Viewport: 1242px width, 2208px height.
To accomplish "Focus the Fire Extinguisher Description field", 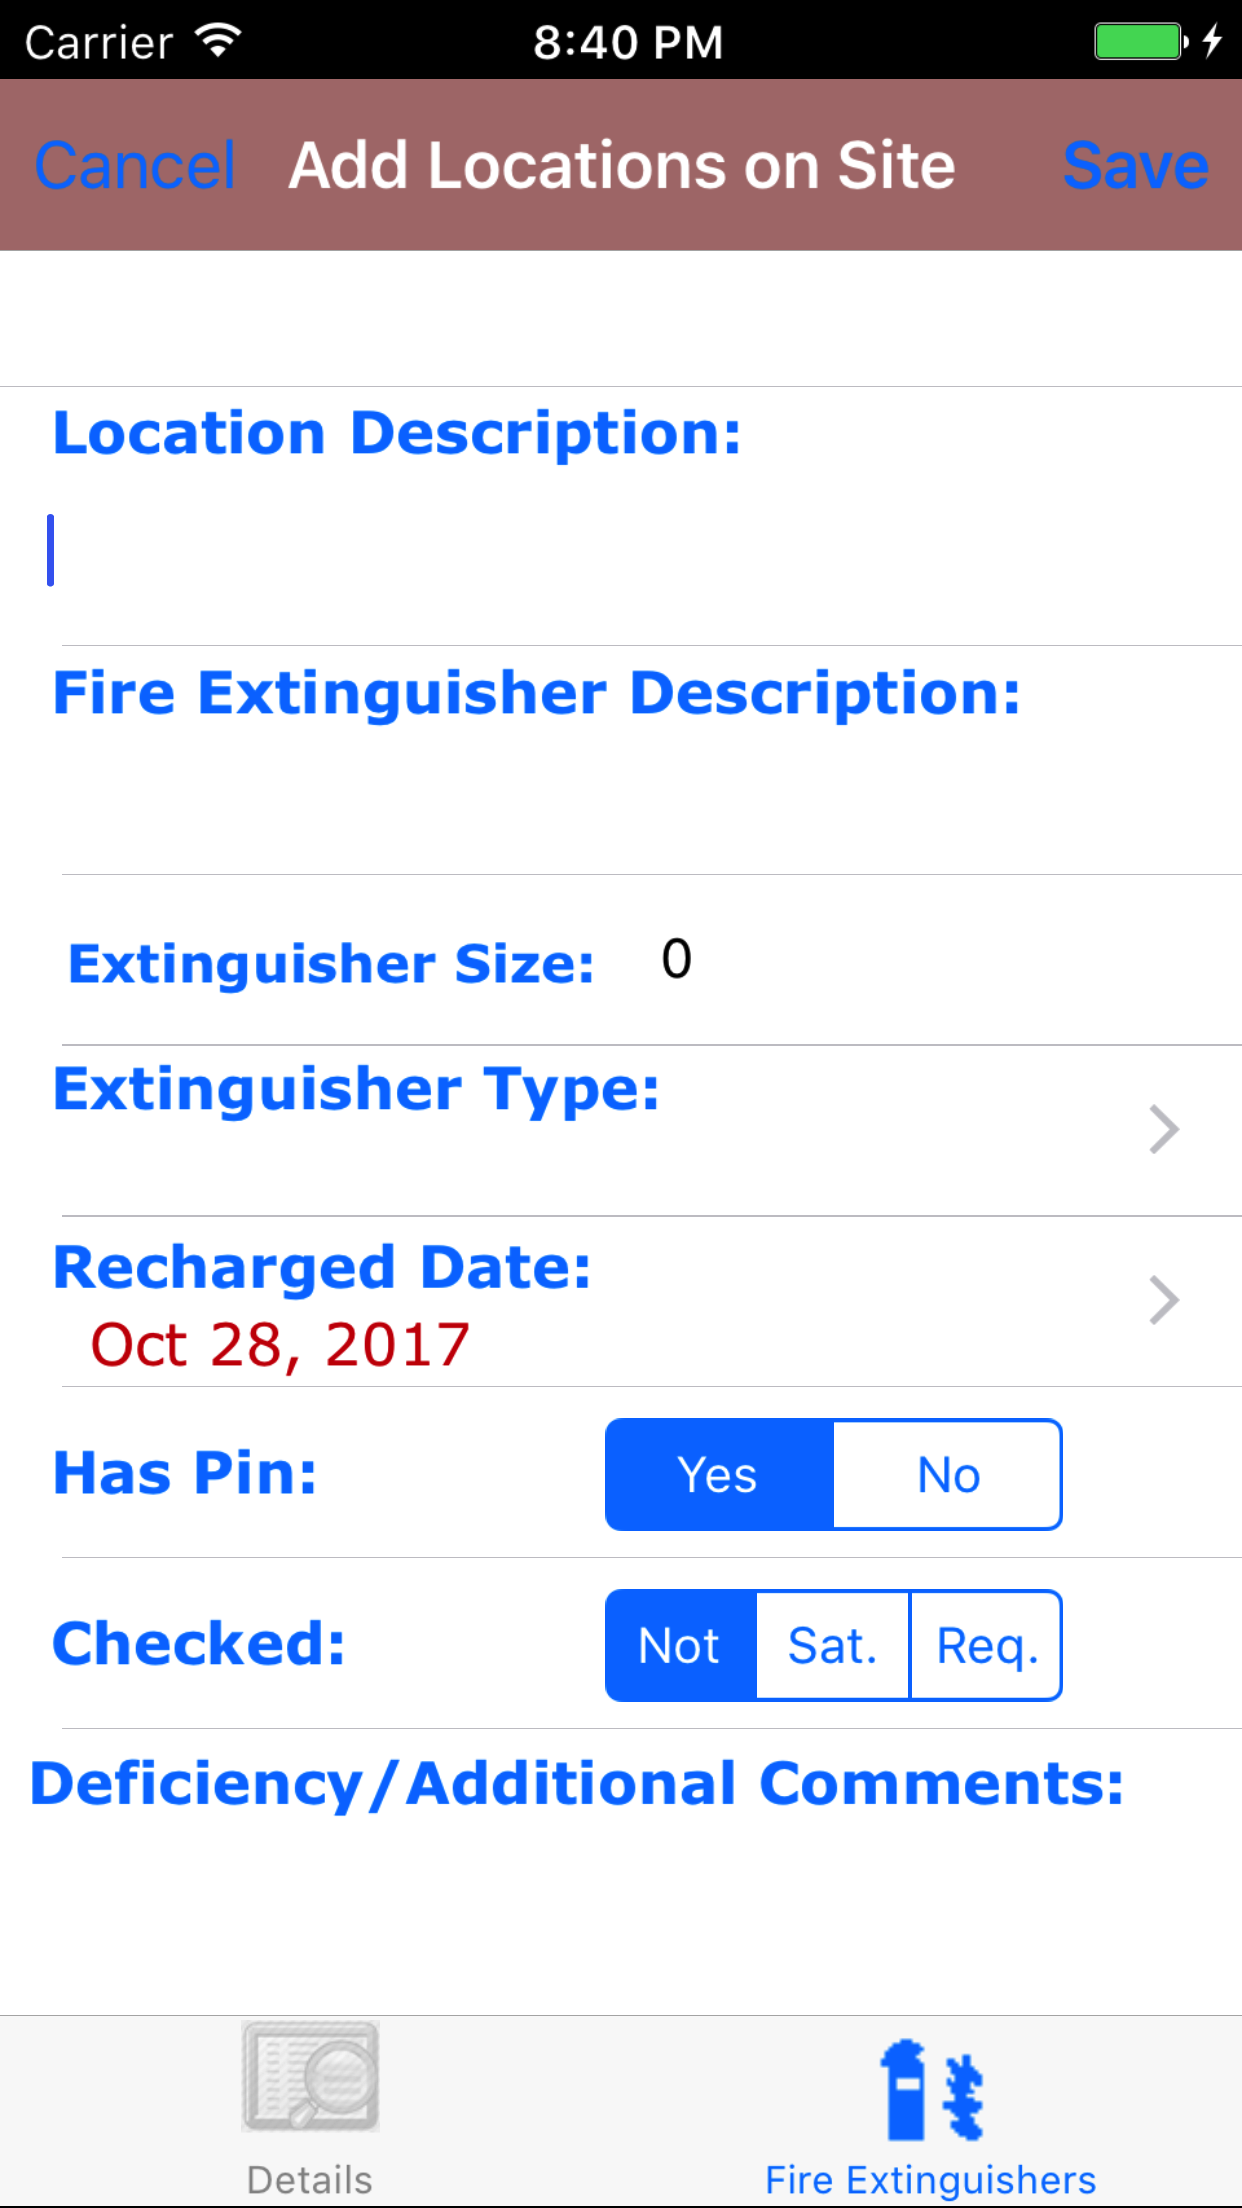I will (640, 800).
